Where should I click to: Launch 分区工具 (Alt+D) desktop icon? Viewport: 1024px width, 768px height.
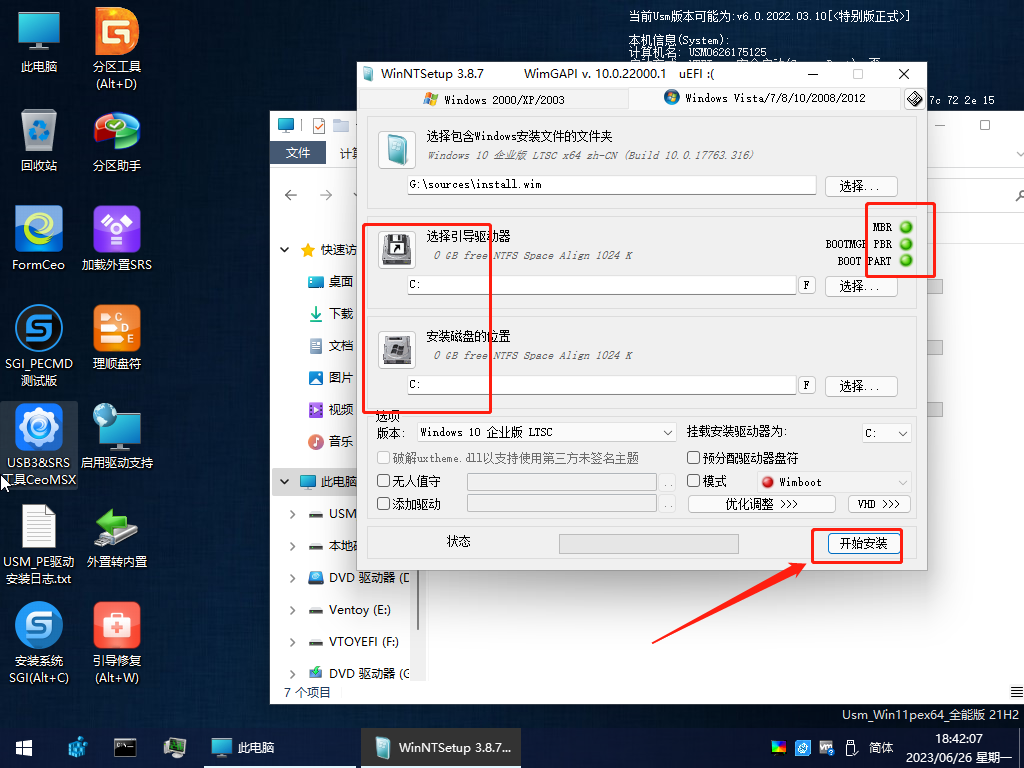coord(117,49)
